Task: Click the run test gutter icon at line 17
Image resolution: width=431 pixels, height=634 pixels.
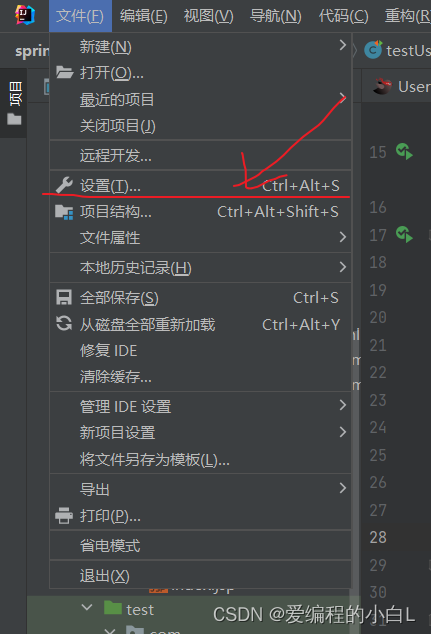Action: click(x=404, y=235)
